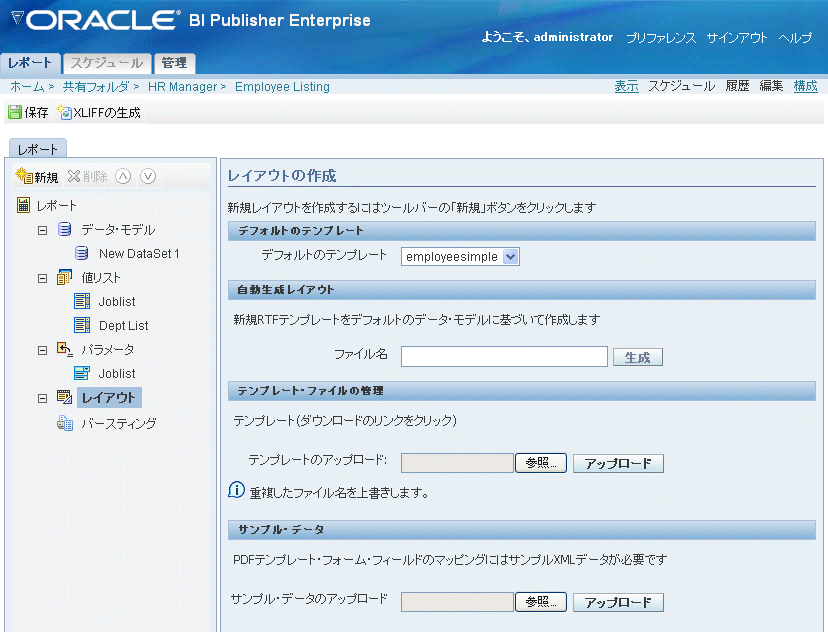Select レポート root label in tree
The height and width of the screenshot is (632, 828).
pos(57,205)
